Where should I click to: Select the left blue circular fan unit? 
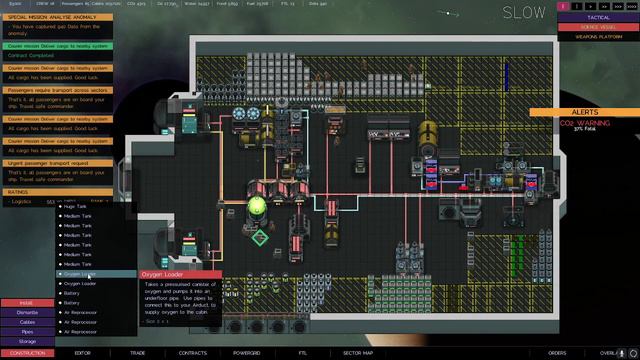click(x=239, y=113)
